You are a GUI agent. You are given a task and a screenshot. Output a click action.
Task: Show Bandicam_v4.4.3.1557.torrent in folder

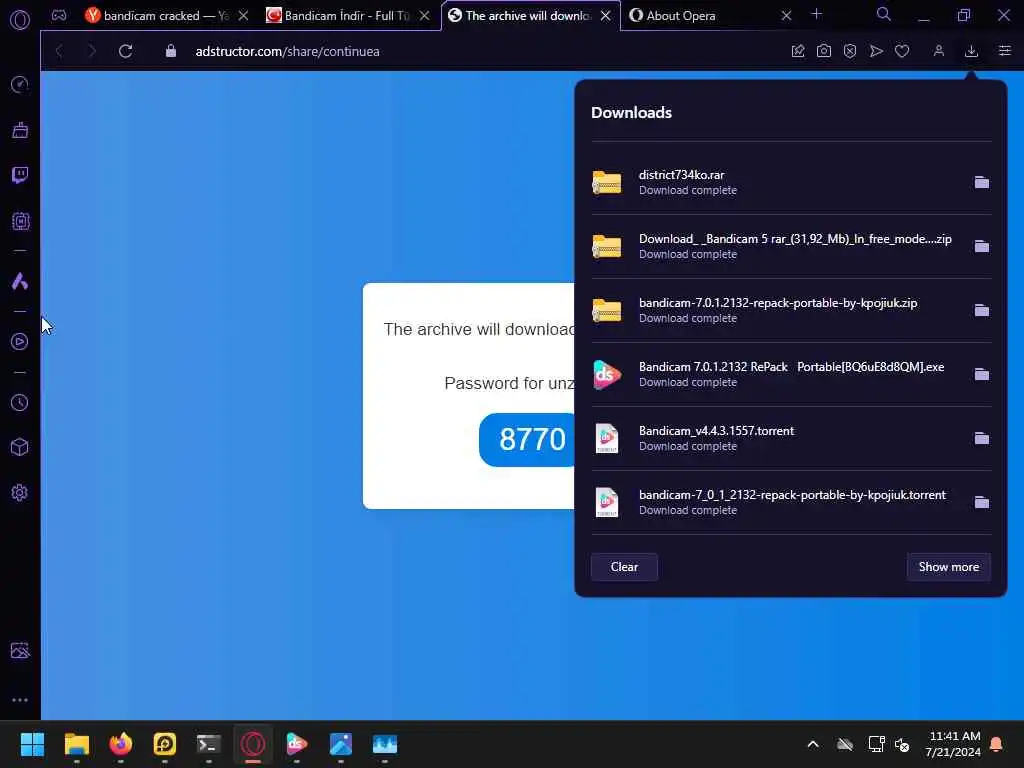point(982,438)
